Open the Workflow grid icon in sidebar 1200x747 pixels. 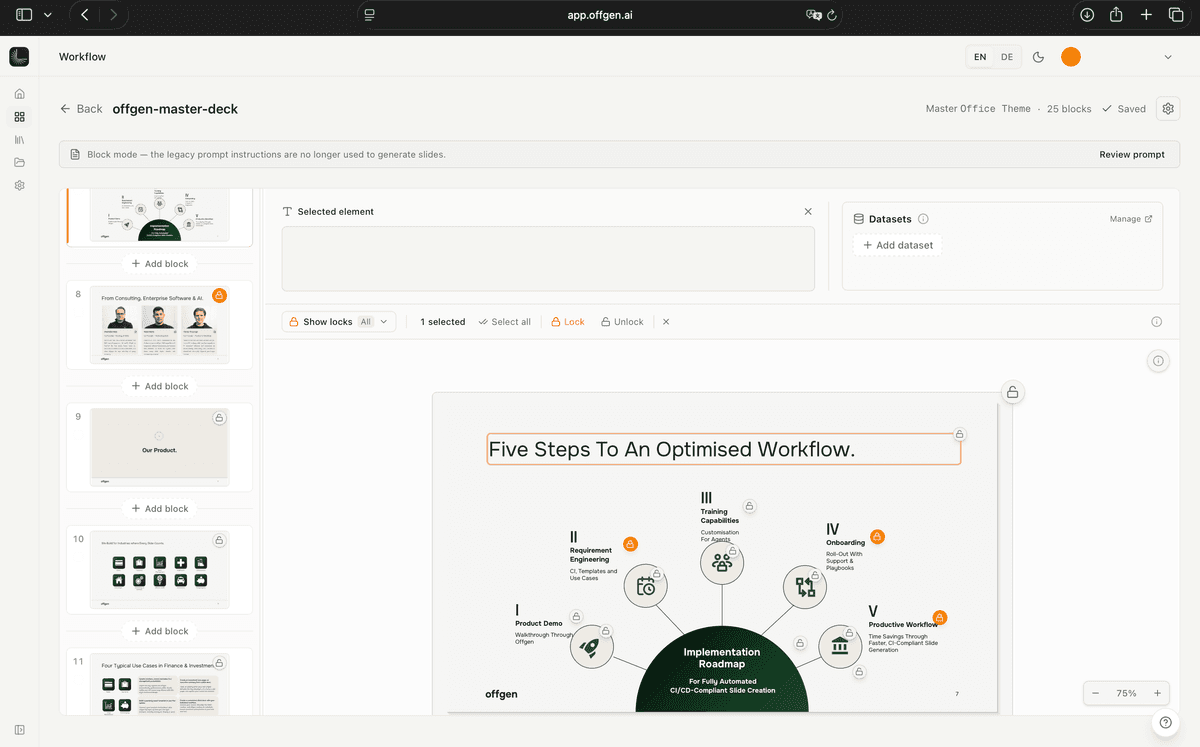pyautogui.click(x=19, y=117)
